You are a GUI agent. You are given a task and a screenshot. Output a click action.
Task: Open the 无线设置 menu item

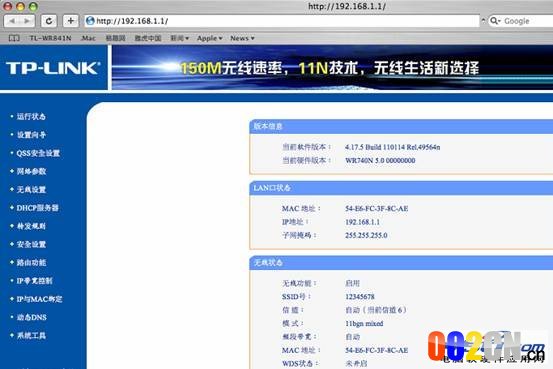(x=31, y=190)
